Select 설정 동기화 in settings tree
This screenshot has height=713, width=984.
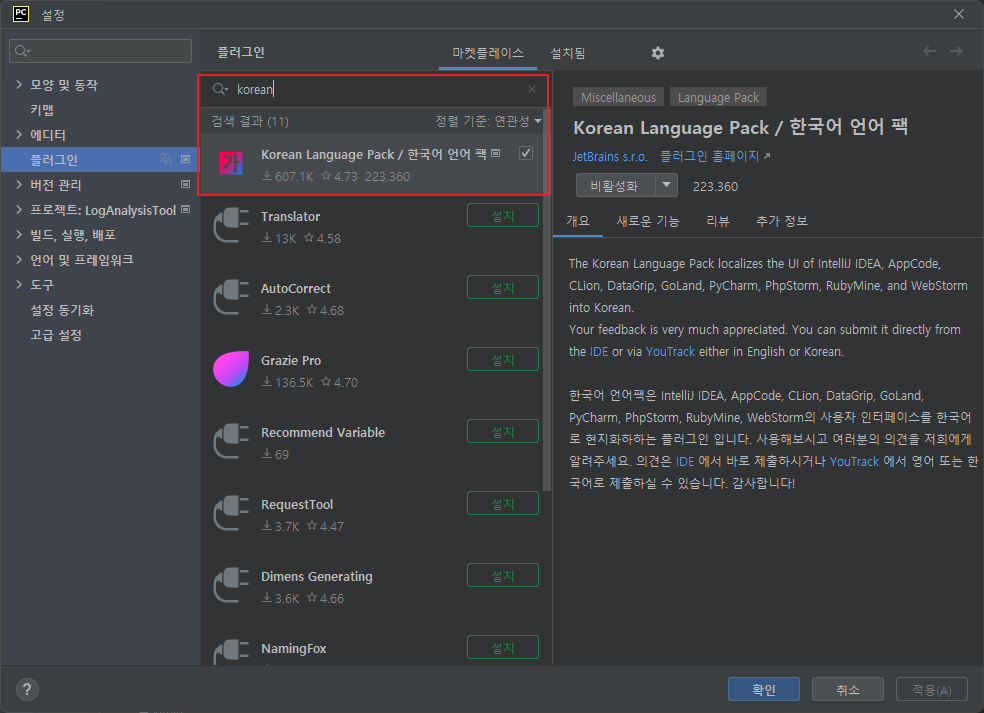pyautogui.click(x=62, y=310)
